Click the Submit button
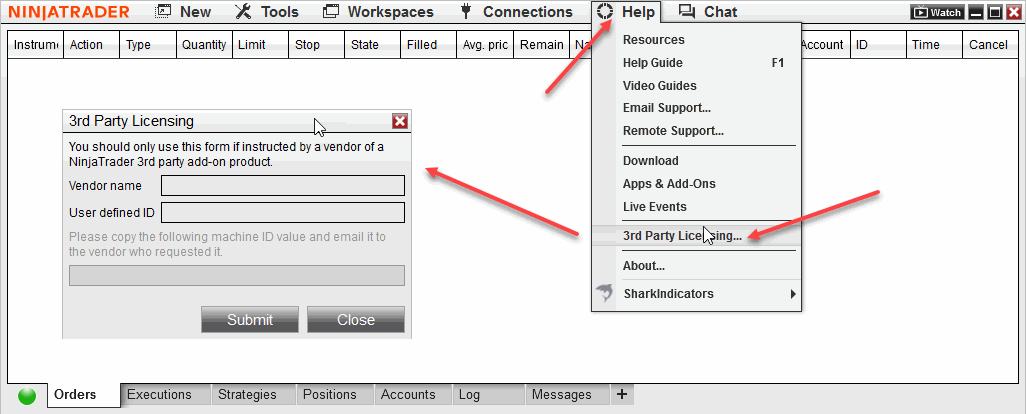Image resolution: width=1026 pixels, height=414 pixels. coord(250,320)
